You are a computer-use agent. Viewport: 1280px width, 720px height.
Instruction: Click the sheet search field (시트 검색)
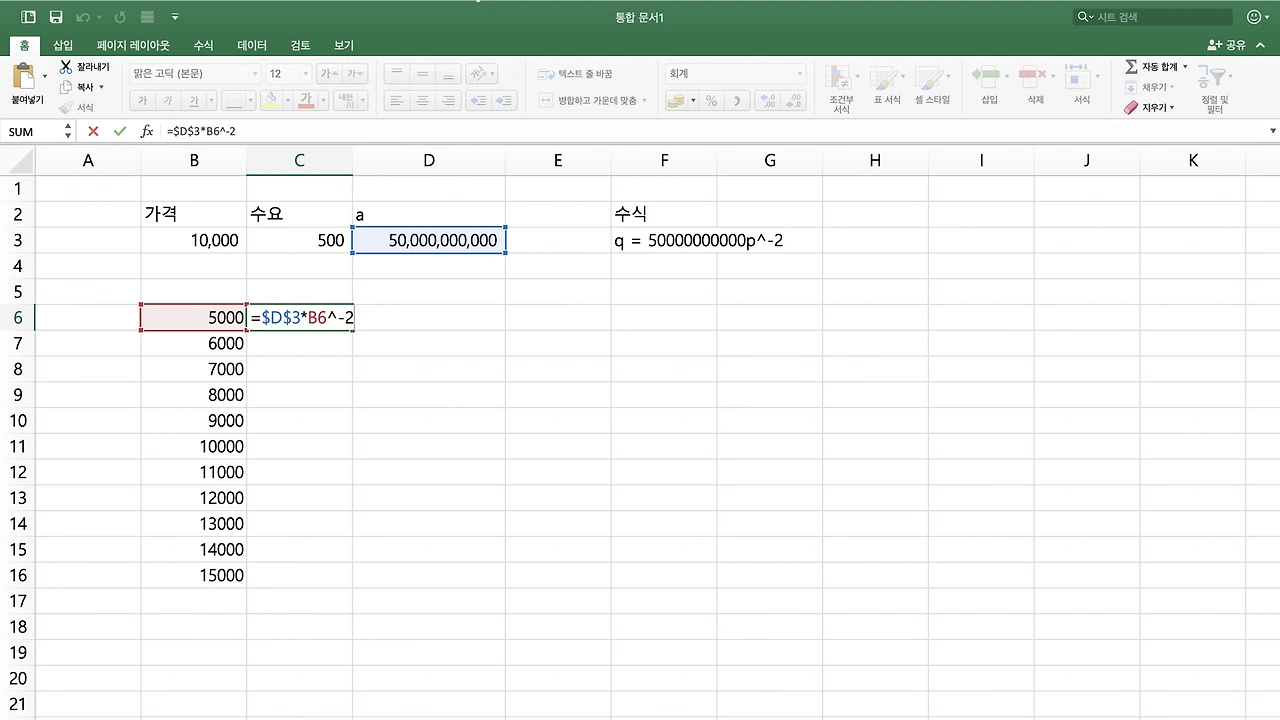(1152, 17)
